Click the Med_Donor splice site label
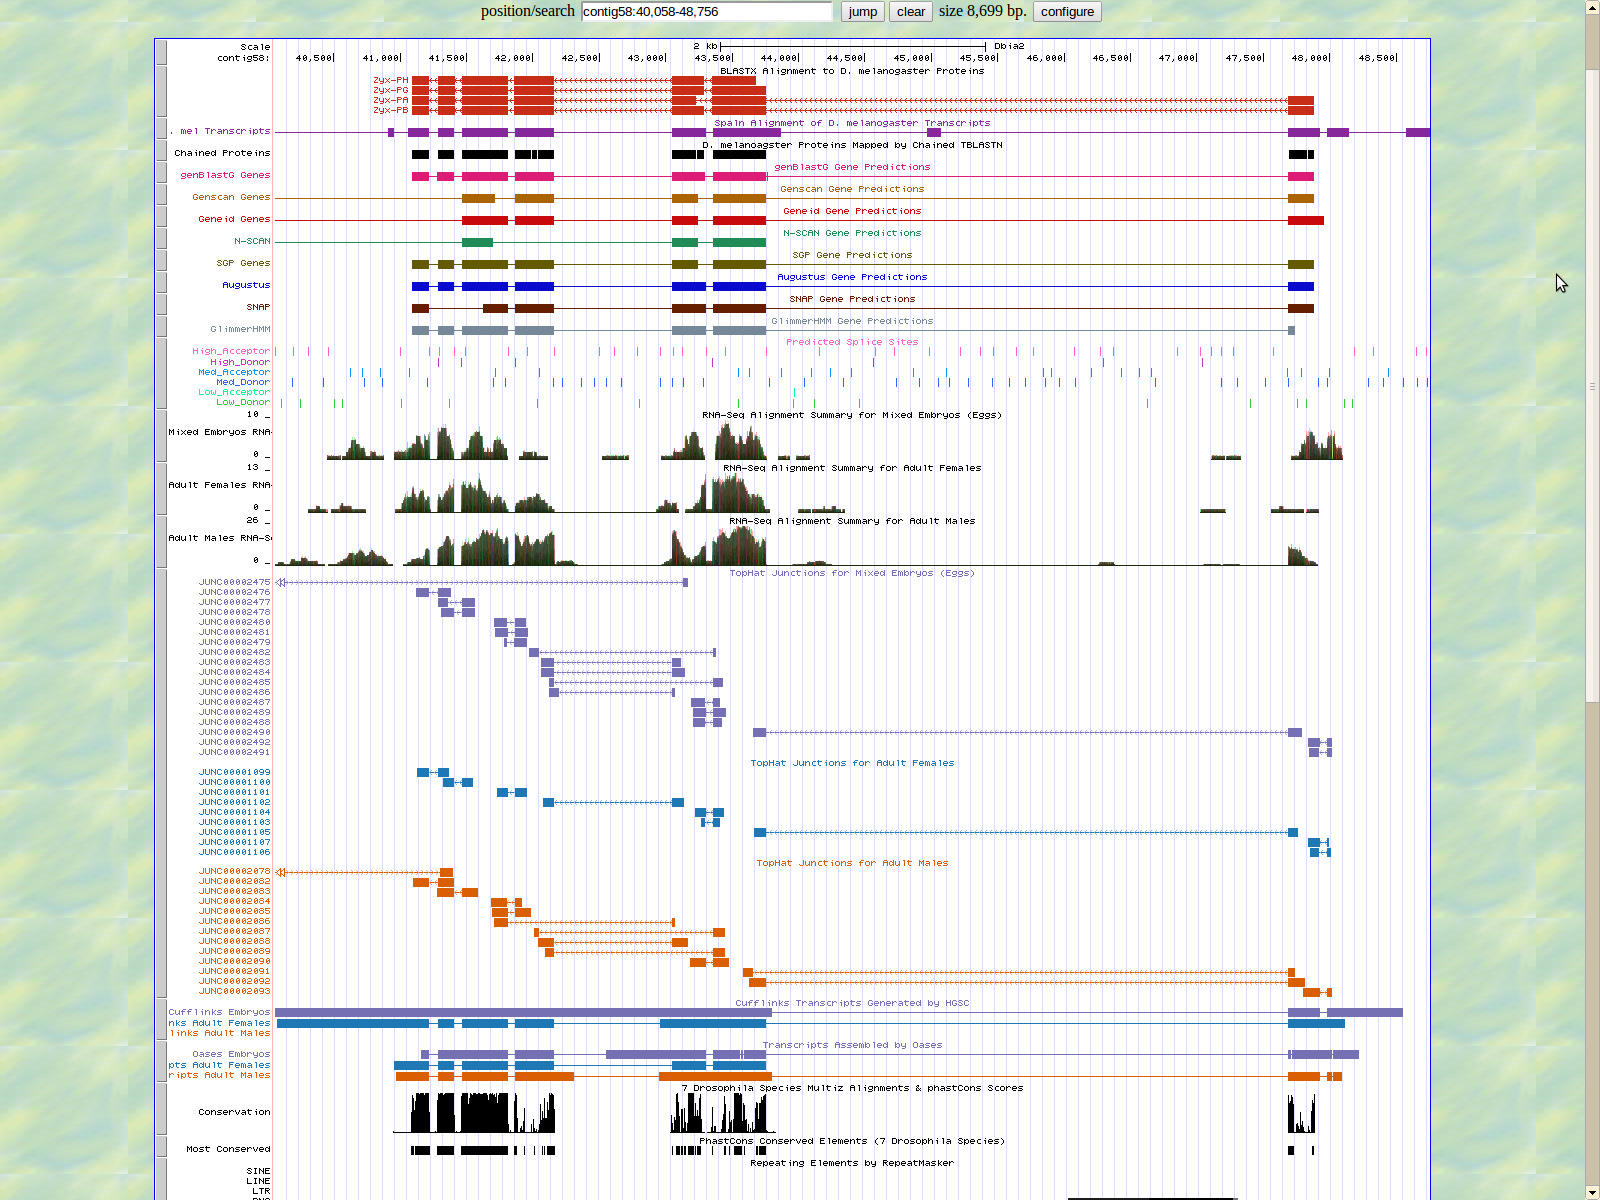Viewport: 1600px width, 1200px height. click(x=243, y=382)
